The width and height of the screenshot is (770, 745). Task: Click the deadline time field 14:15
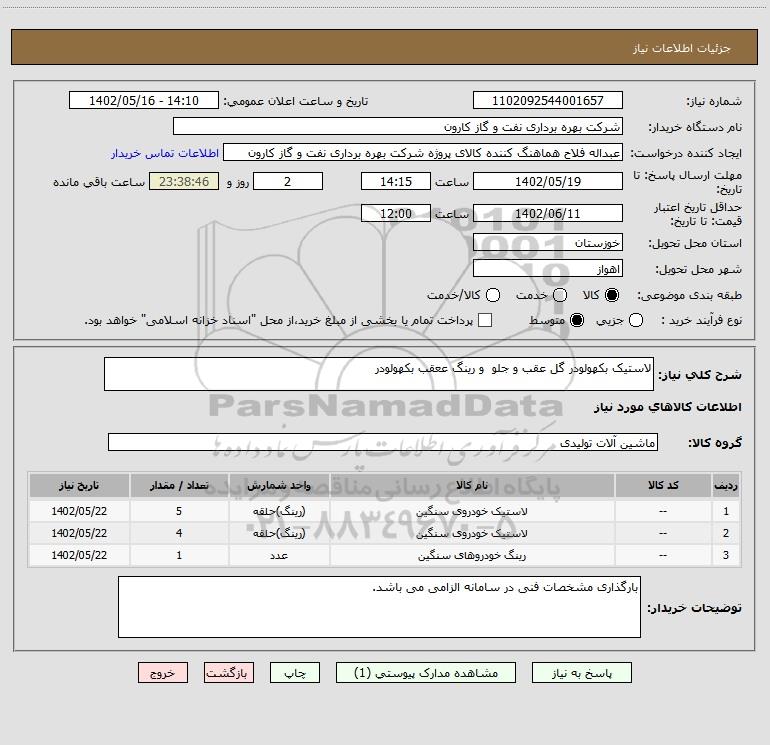point(396,181)
